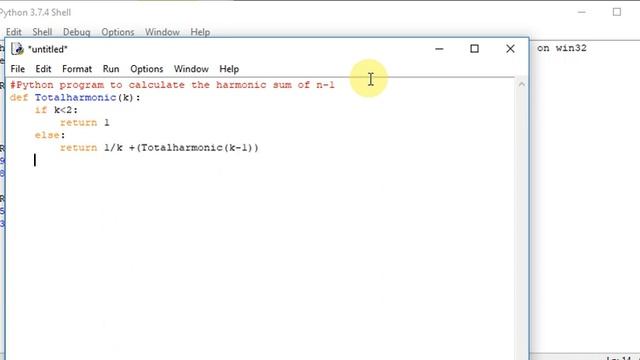
Task: Maximize the Python Shell window
Action: (617, 12)
